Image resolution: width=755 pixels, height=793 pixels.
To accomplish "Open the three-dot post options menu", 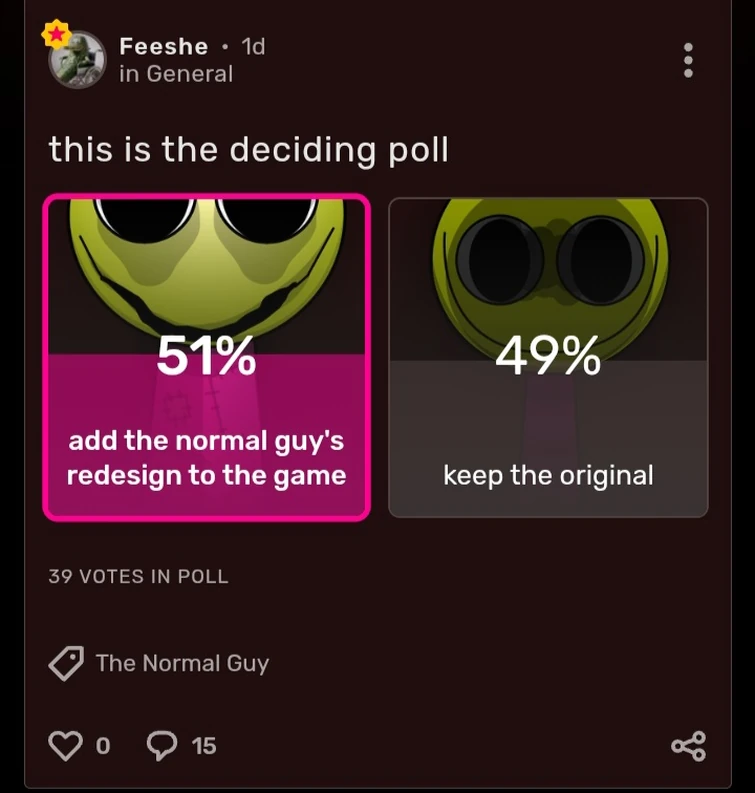I will pos(687,60).
